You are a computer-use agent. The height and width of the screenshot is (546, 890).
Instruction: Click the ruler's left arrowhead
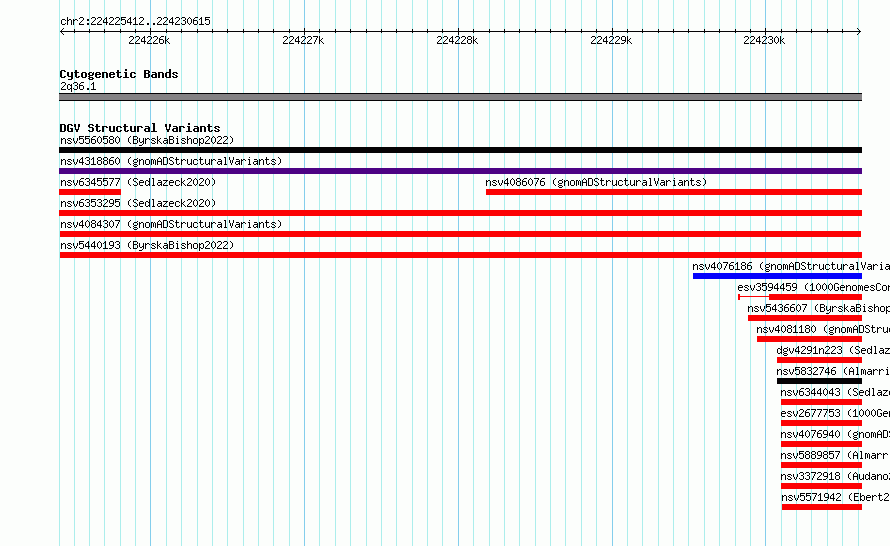click(x=62, y=31)
